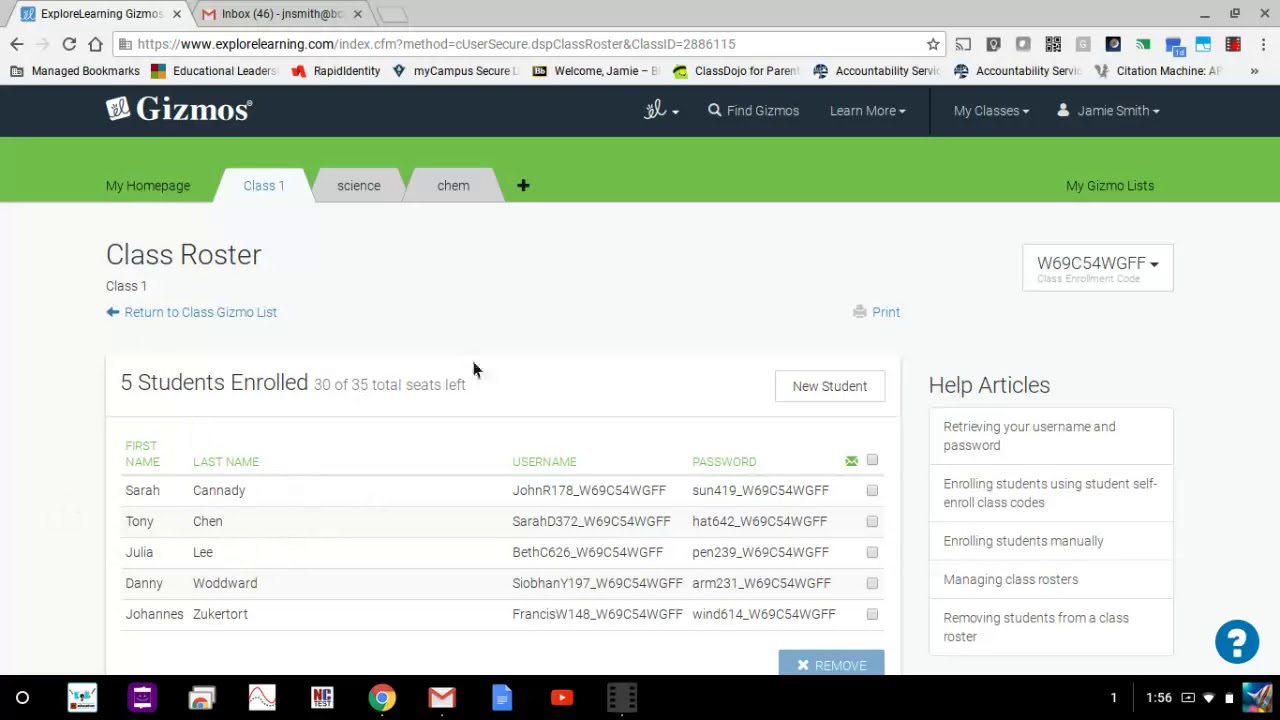Click the QR code extension icon
Screen dimensions: 1280x720
1053,44
